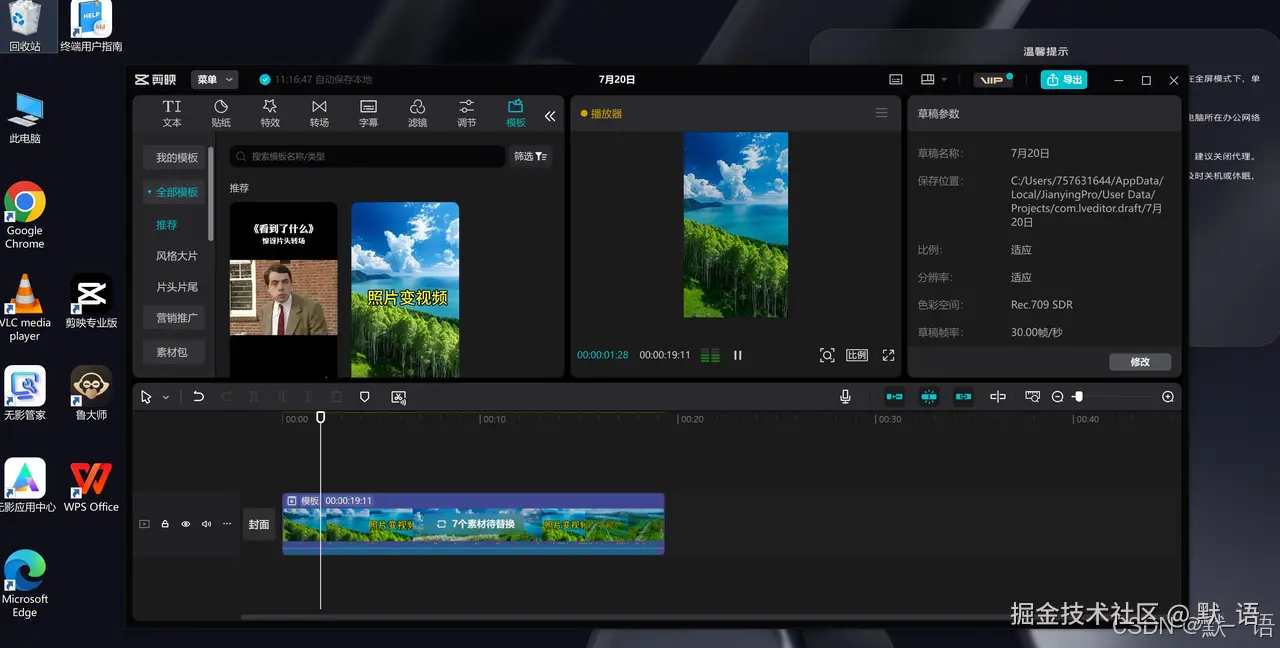This screenshot has height=648, width=1280.
Task: Open the 贴纸 stickers panel
Action: 221,113
